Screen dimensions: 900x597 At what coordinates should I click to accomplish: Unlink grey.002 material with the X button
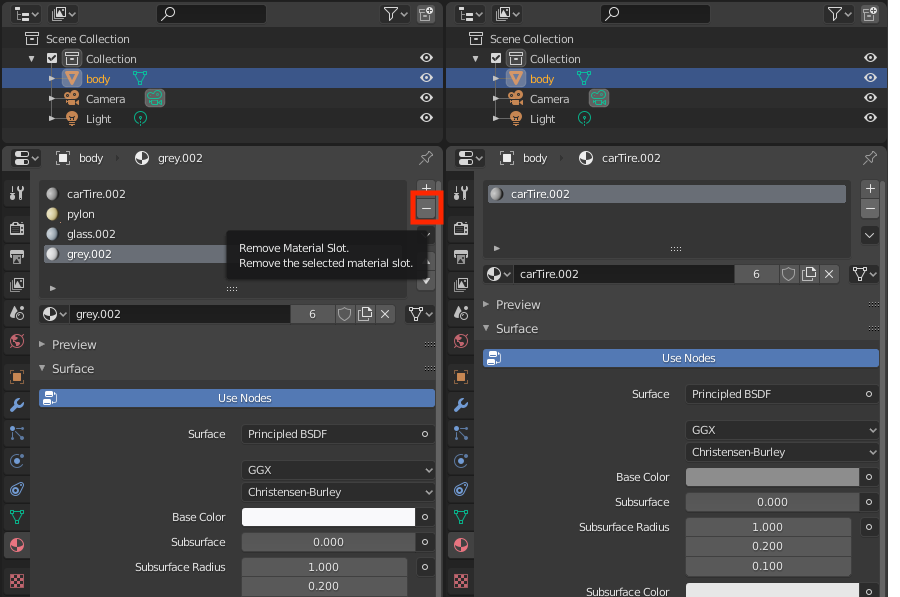click(385, 314)
